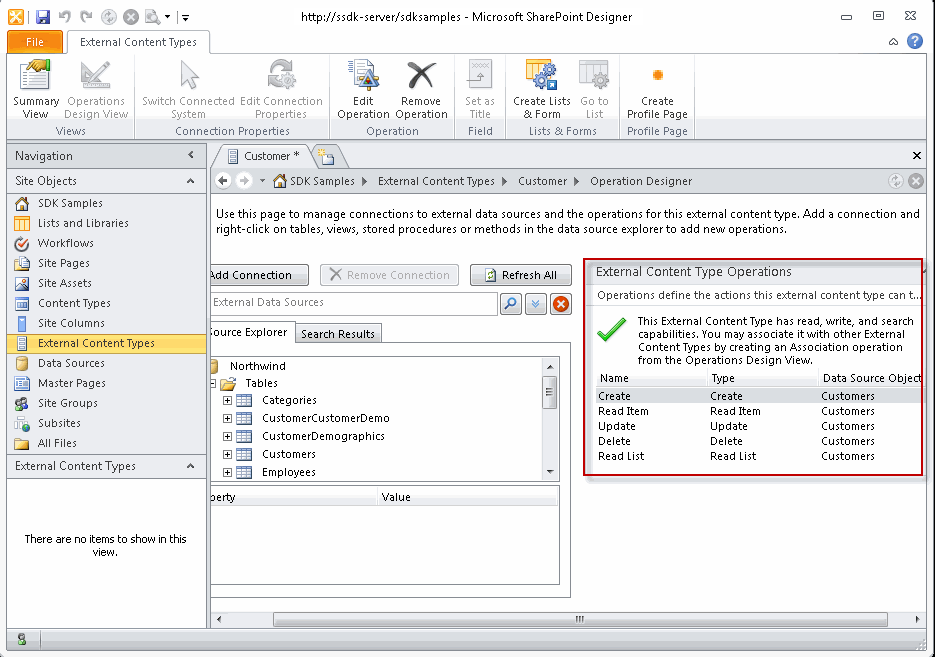Click the Refresh All button
The width and height of the screenshot is (935, 657).
pyautogui.click(x=520, y=274)
